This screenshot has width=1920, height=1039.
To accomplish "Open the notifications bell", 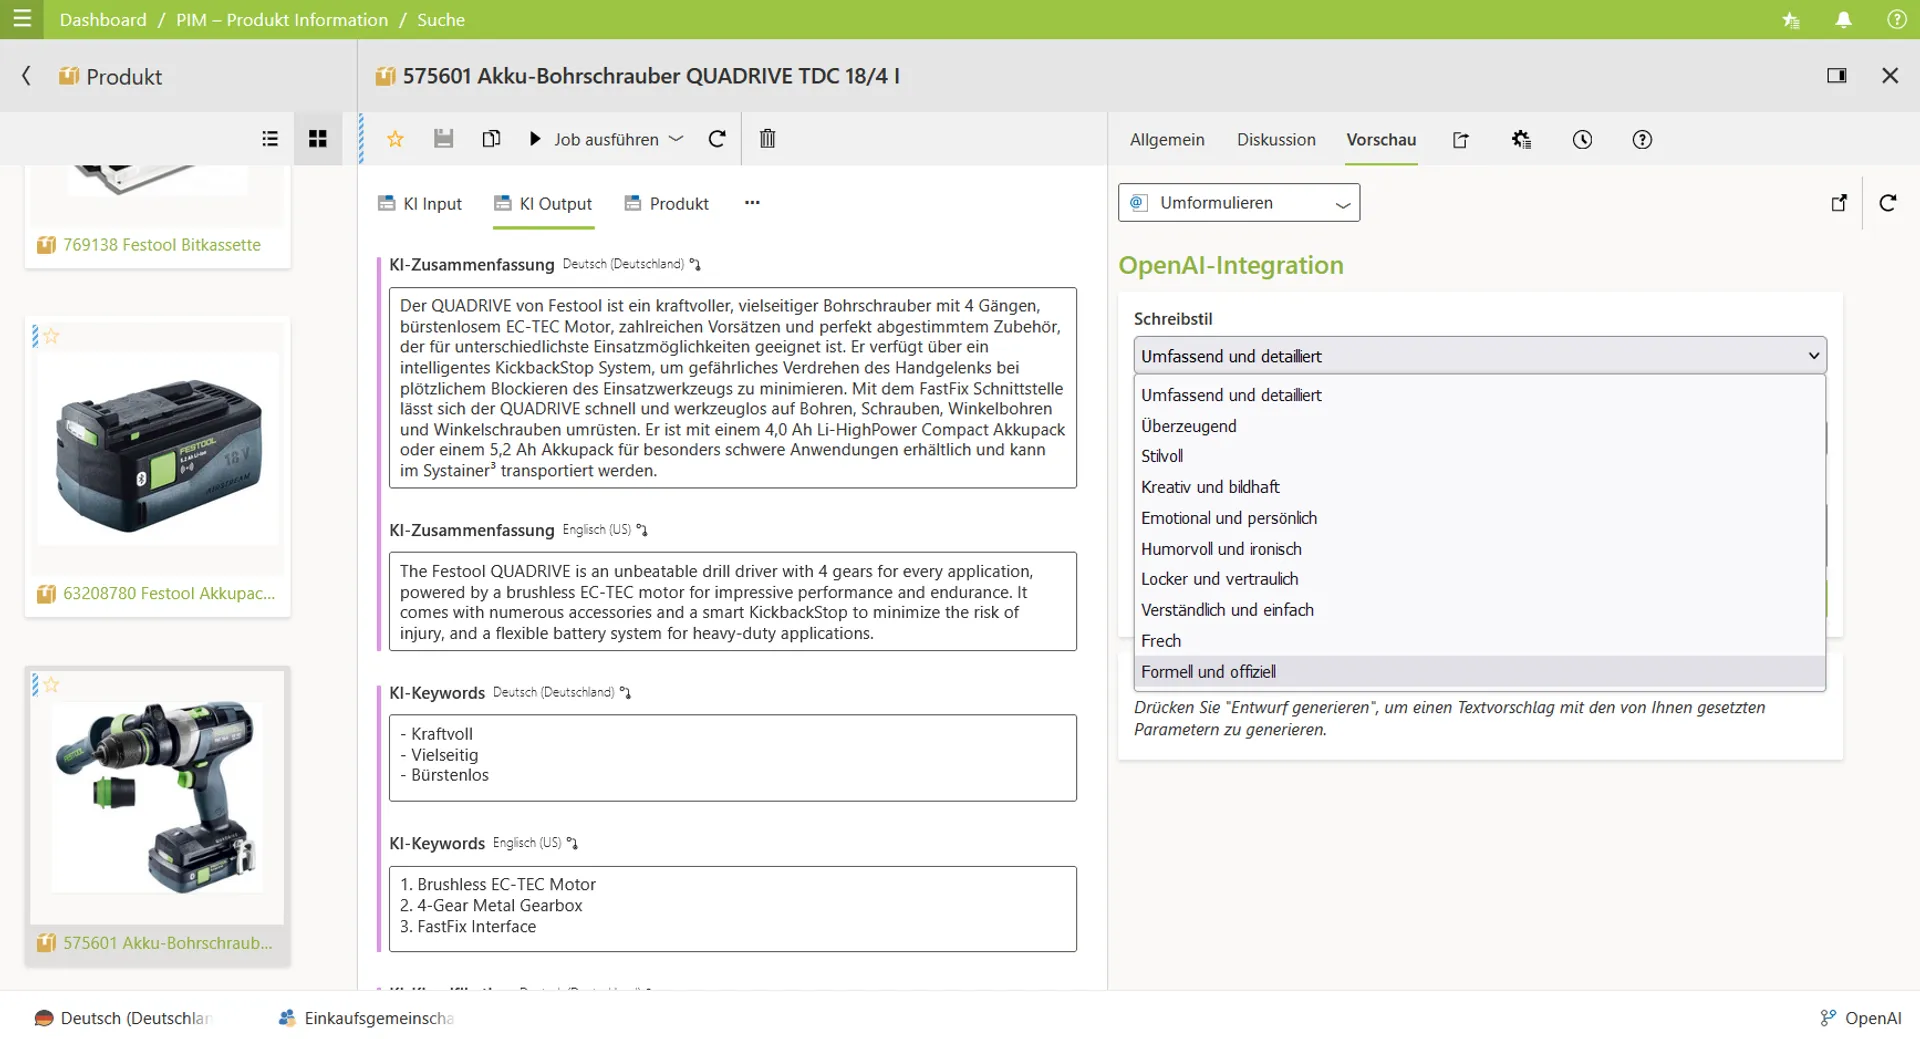I will [x=1843, y=20].
